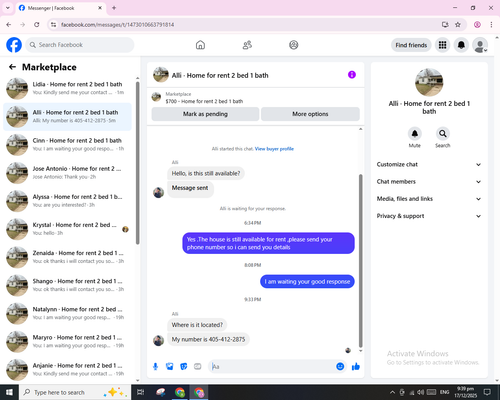This screenshot has width=500, height=400.
Task: Click the 'Where is it located?' message
Action: pyautogui.click(x=197, y=325)
